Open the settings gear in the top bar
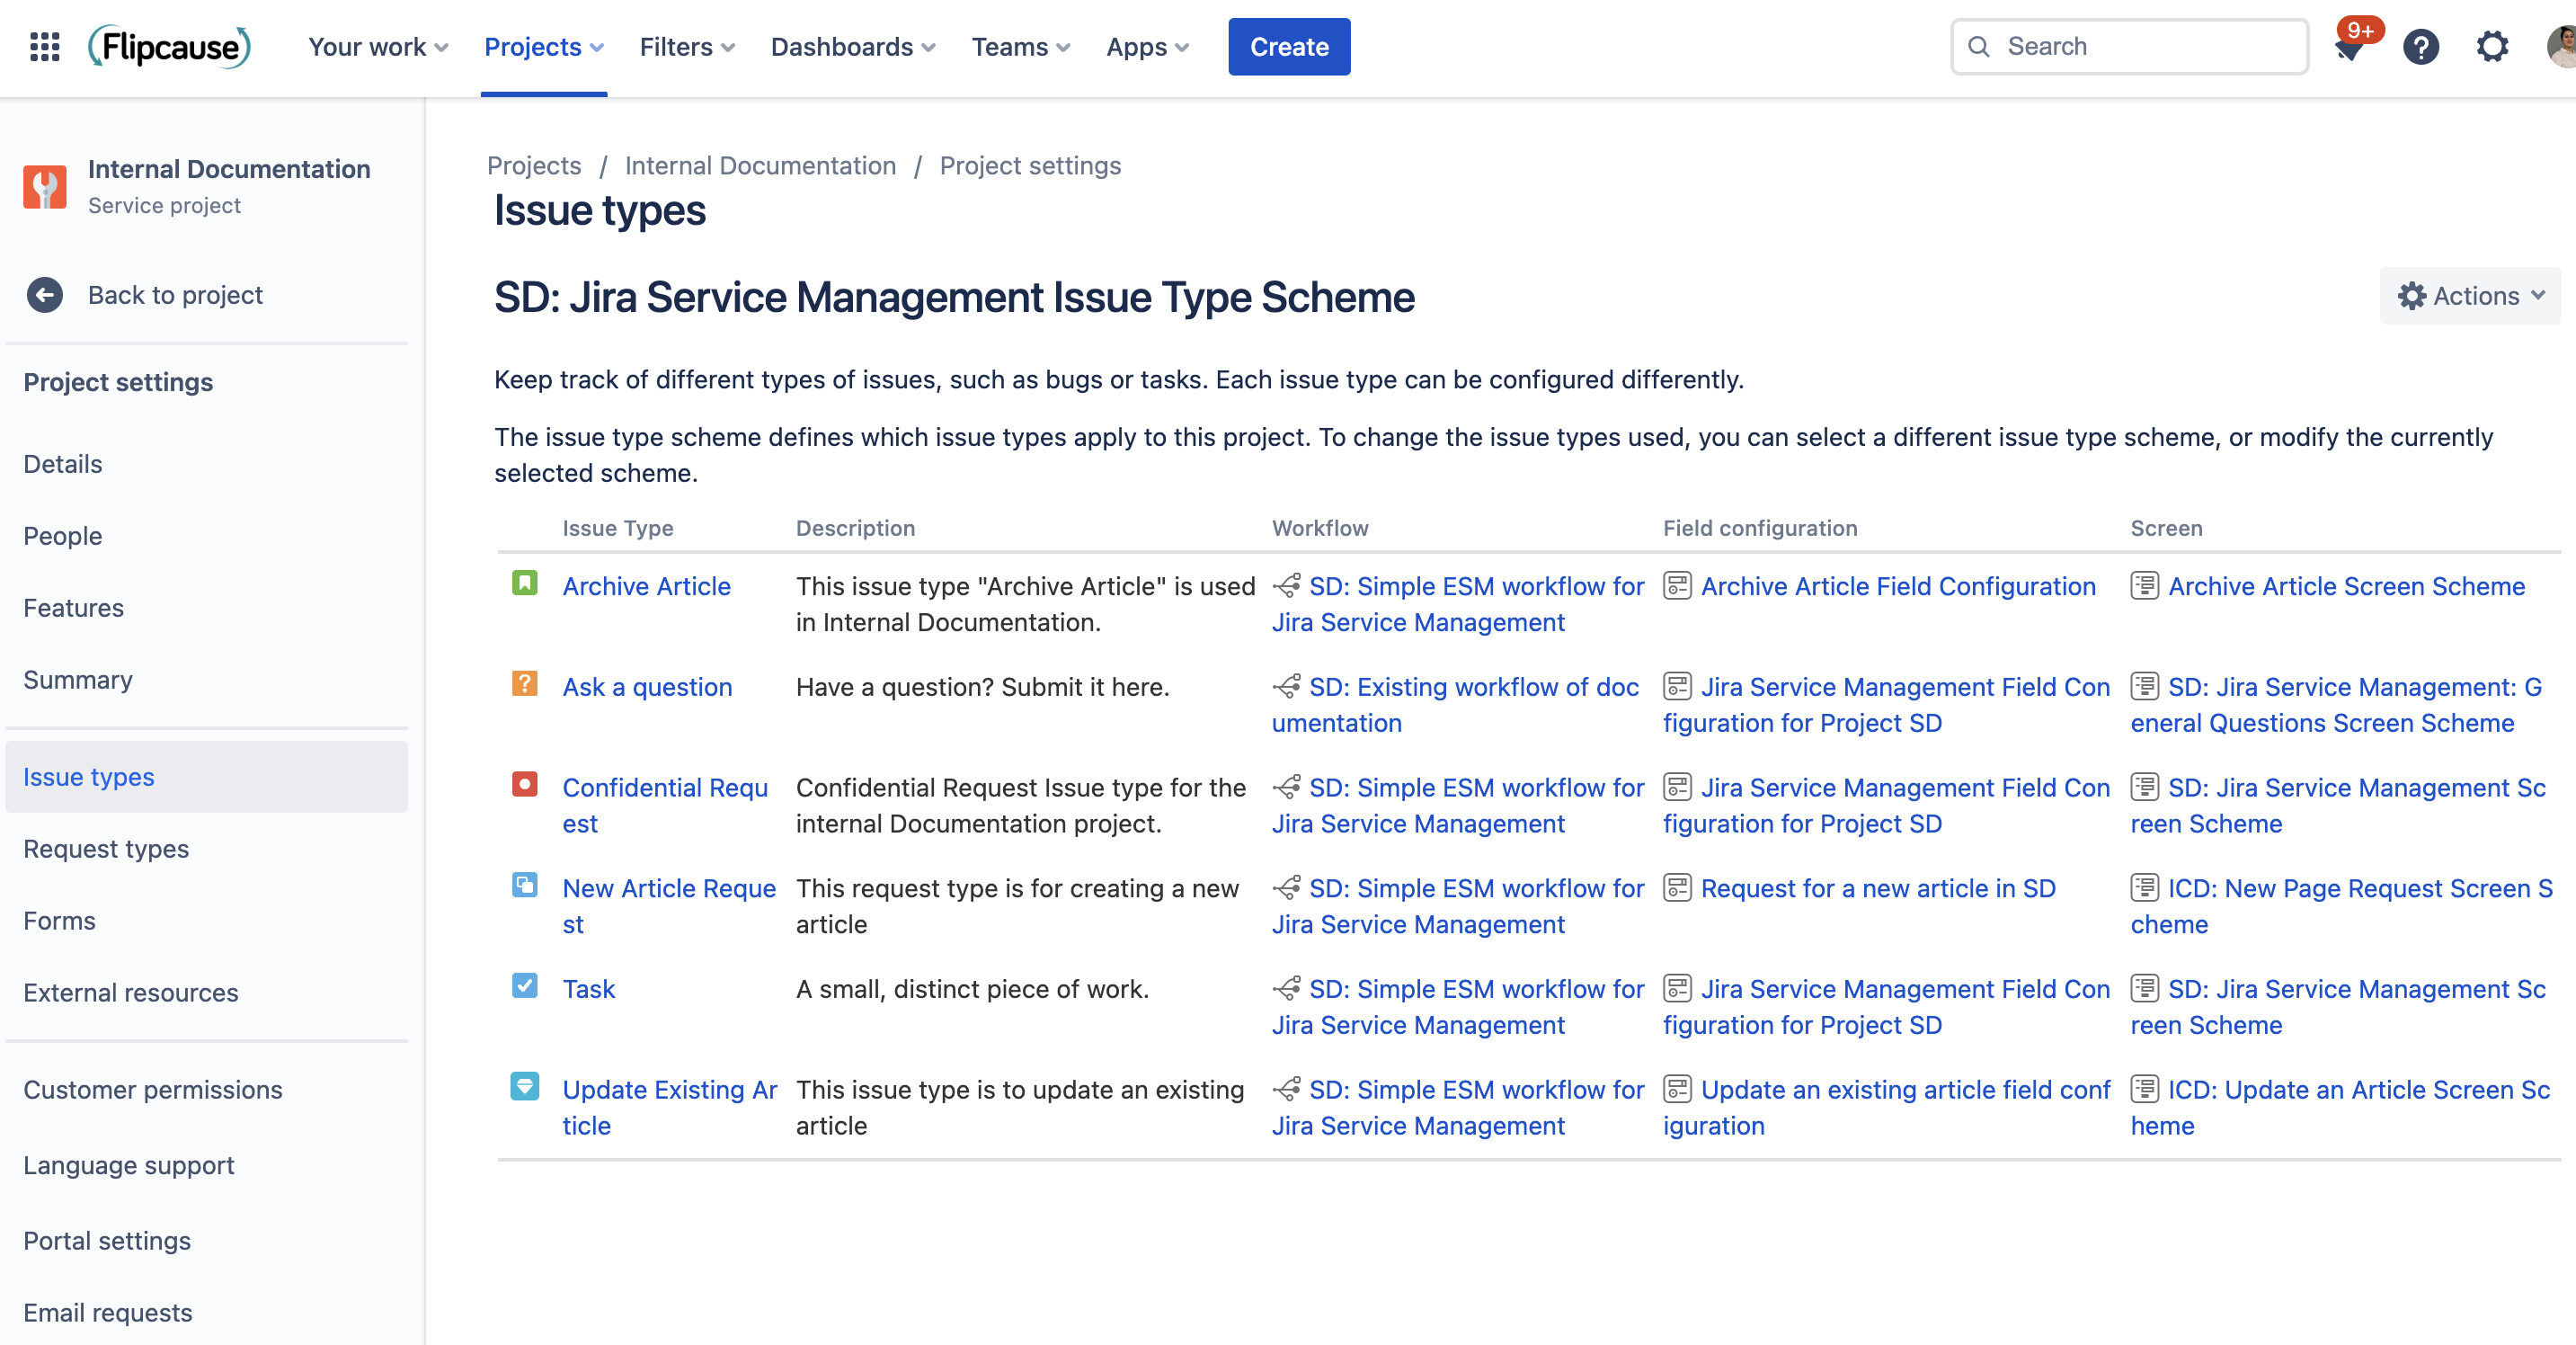 pos(2492,47)
